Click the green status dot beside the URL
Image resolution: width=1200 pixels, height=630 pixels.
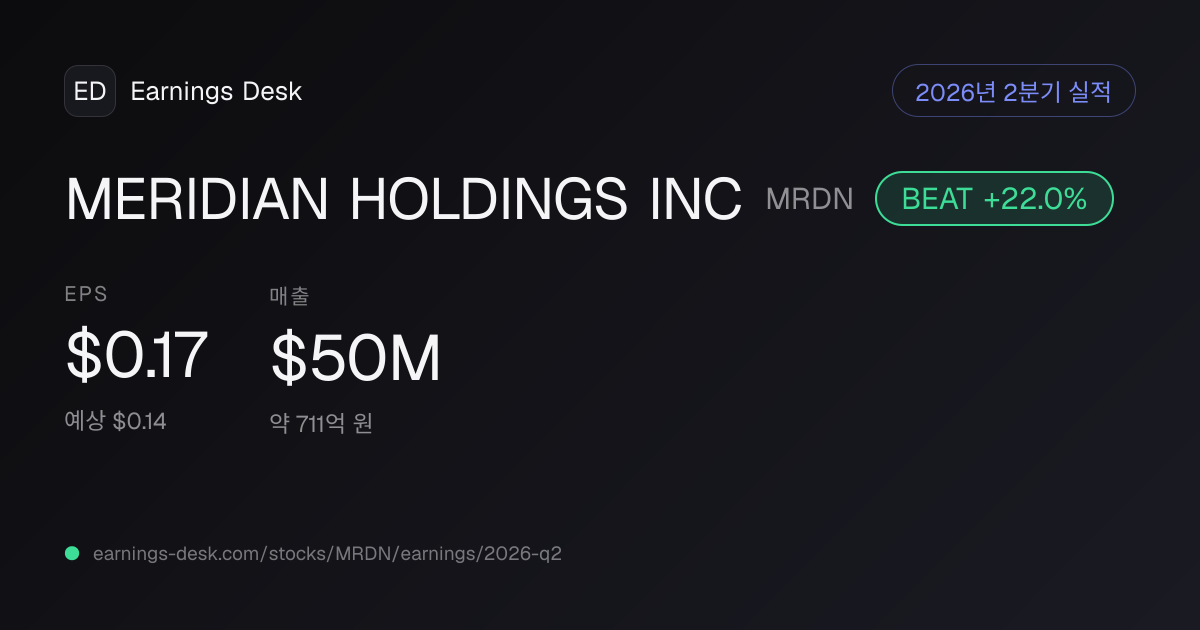[72, 553]
